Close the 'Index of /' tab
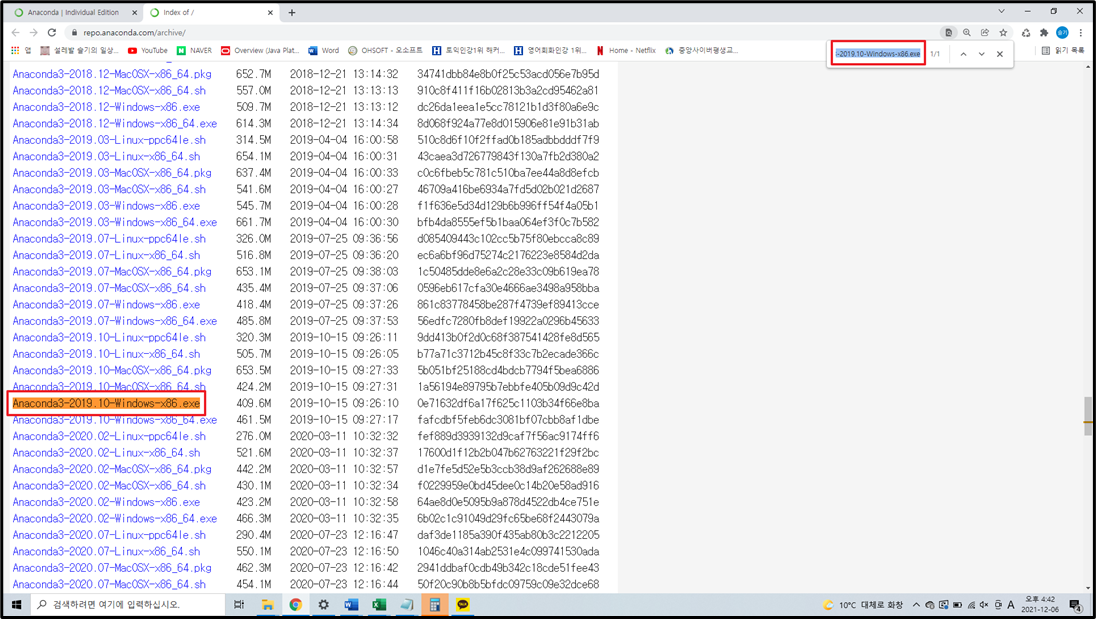This screenshot has width=1096, height=619. (x=271, y=12)
